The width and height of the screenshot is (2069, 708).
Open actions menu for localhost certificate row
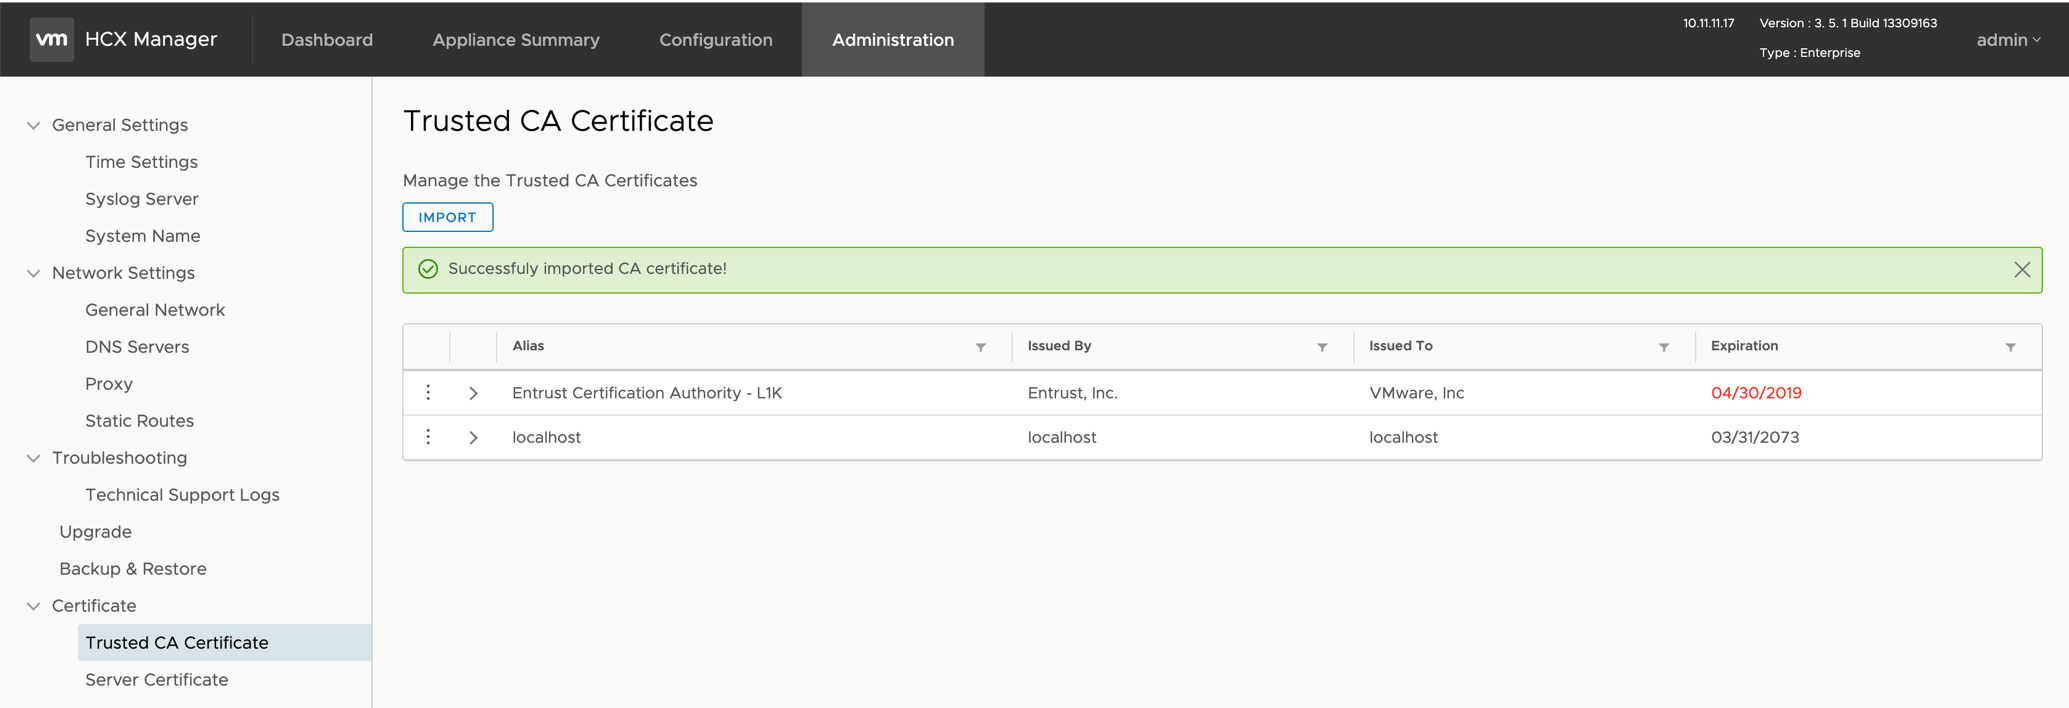point(428,437)
